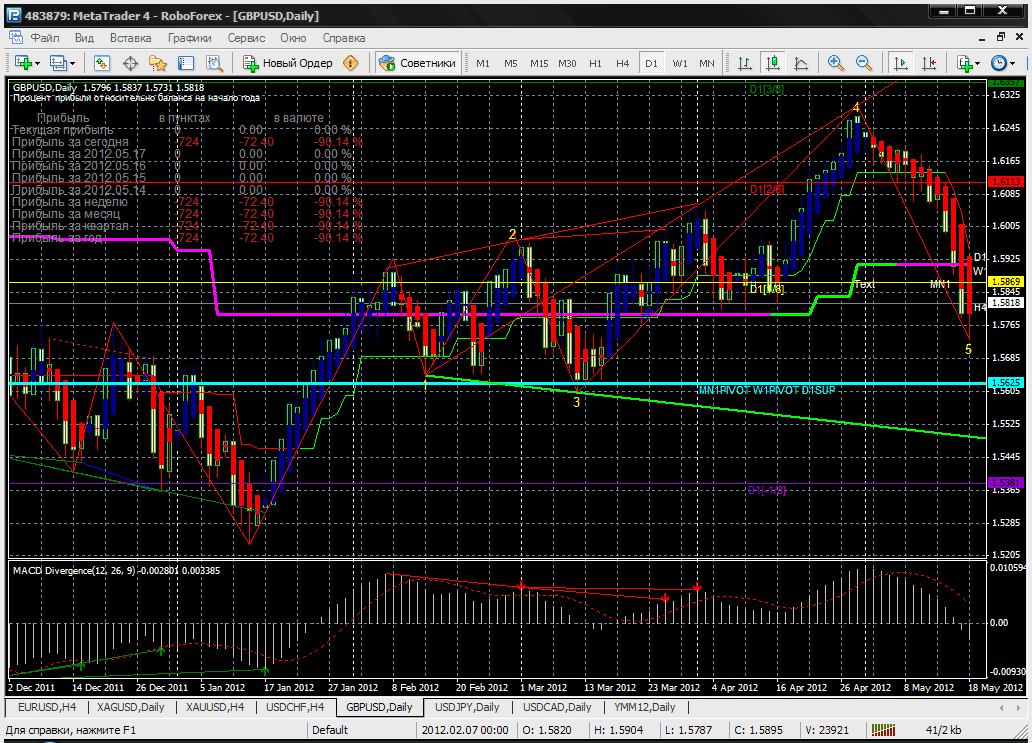
Task: Click the '41/2 kb' connection traffic text
Action: coord(943,730)
